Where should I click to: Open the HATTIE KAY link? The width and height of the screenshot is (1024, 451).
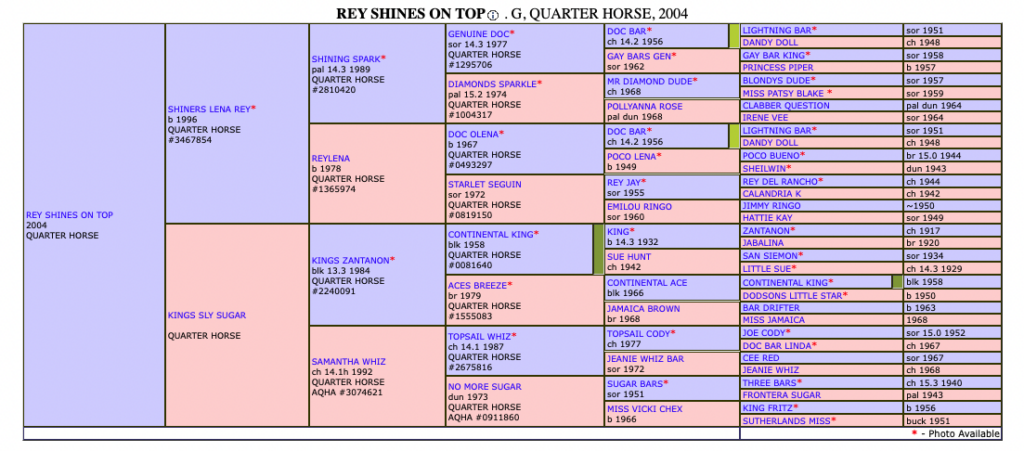(767, 218)
